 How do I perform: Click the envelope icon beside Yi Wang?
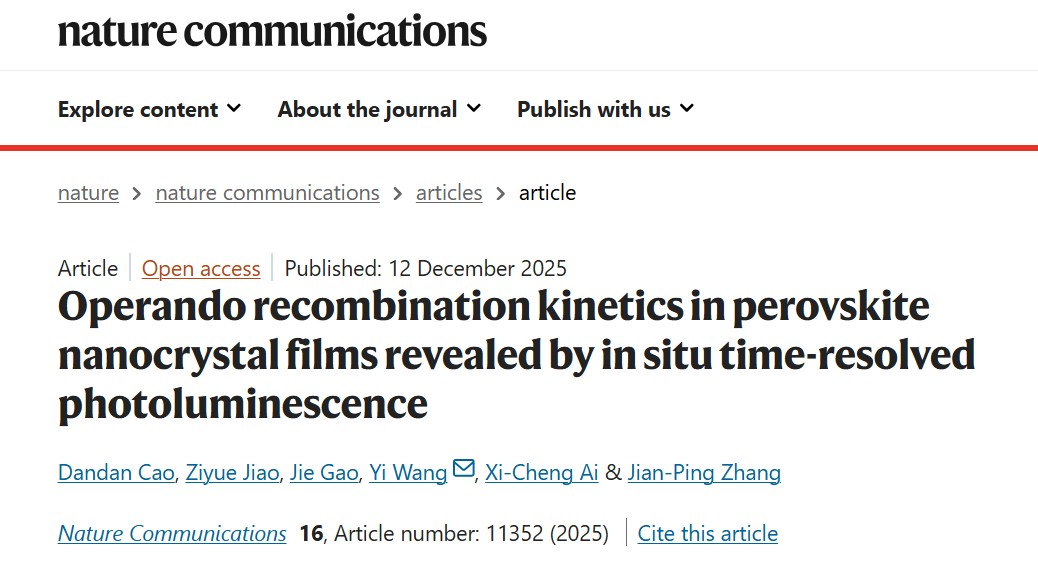click(x=463, y=470)
